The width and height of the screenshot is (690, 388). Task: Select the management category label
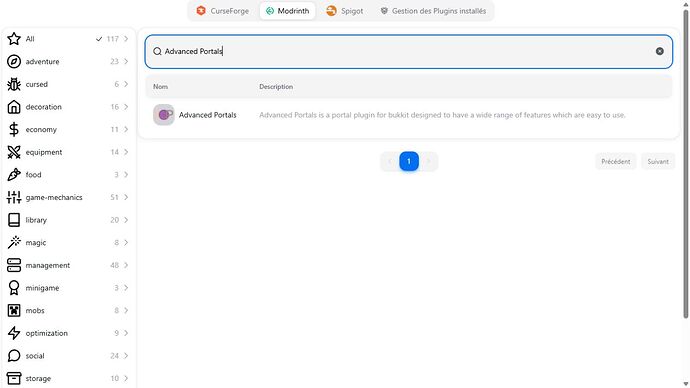pos(48,265)
